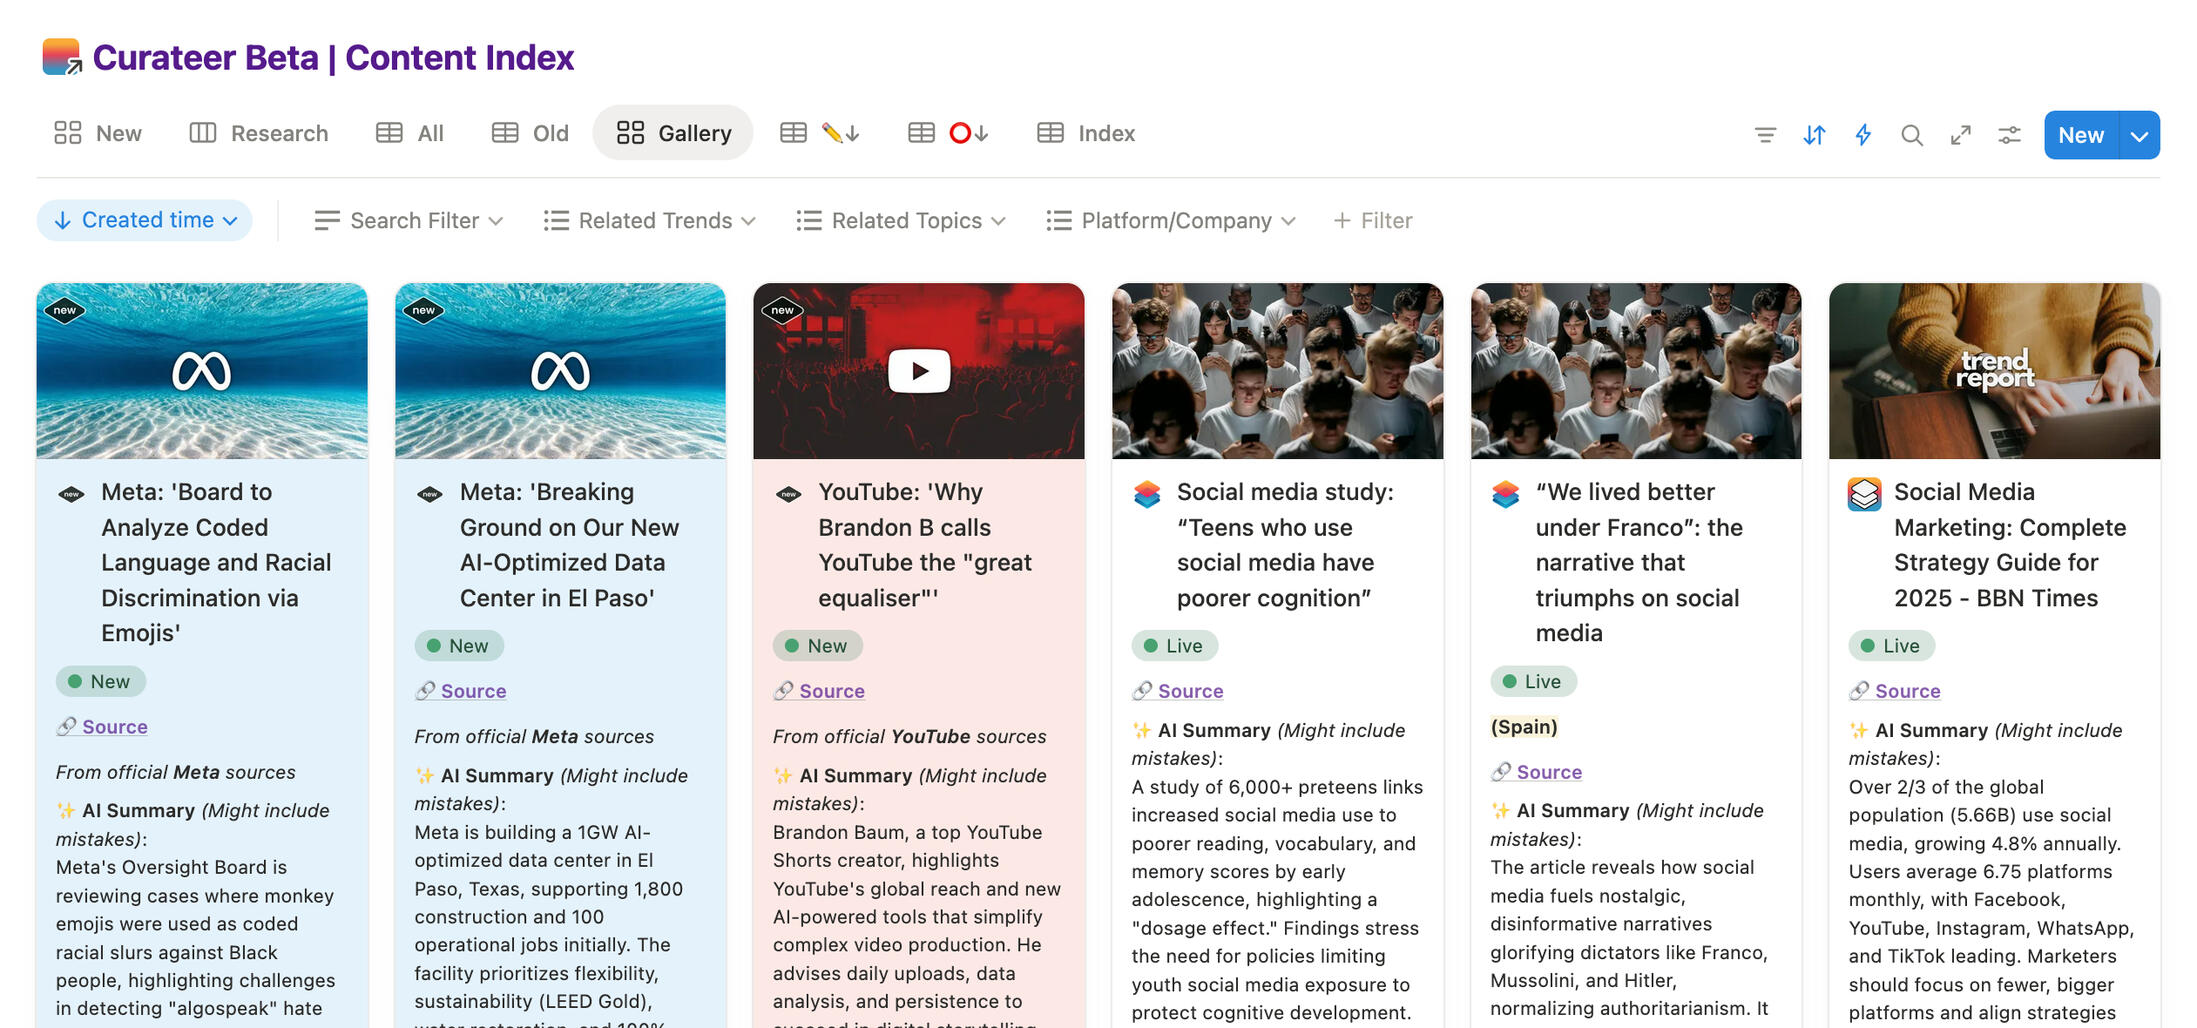The image size is (2197, 1028).
Task: Add a new filter with + Filter
Action: tap(1373, 220)
